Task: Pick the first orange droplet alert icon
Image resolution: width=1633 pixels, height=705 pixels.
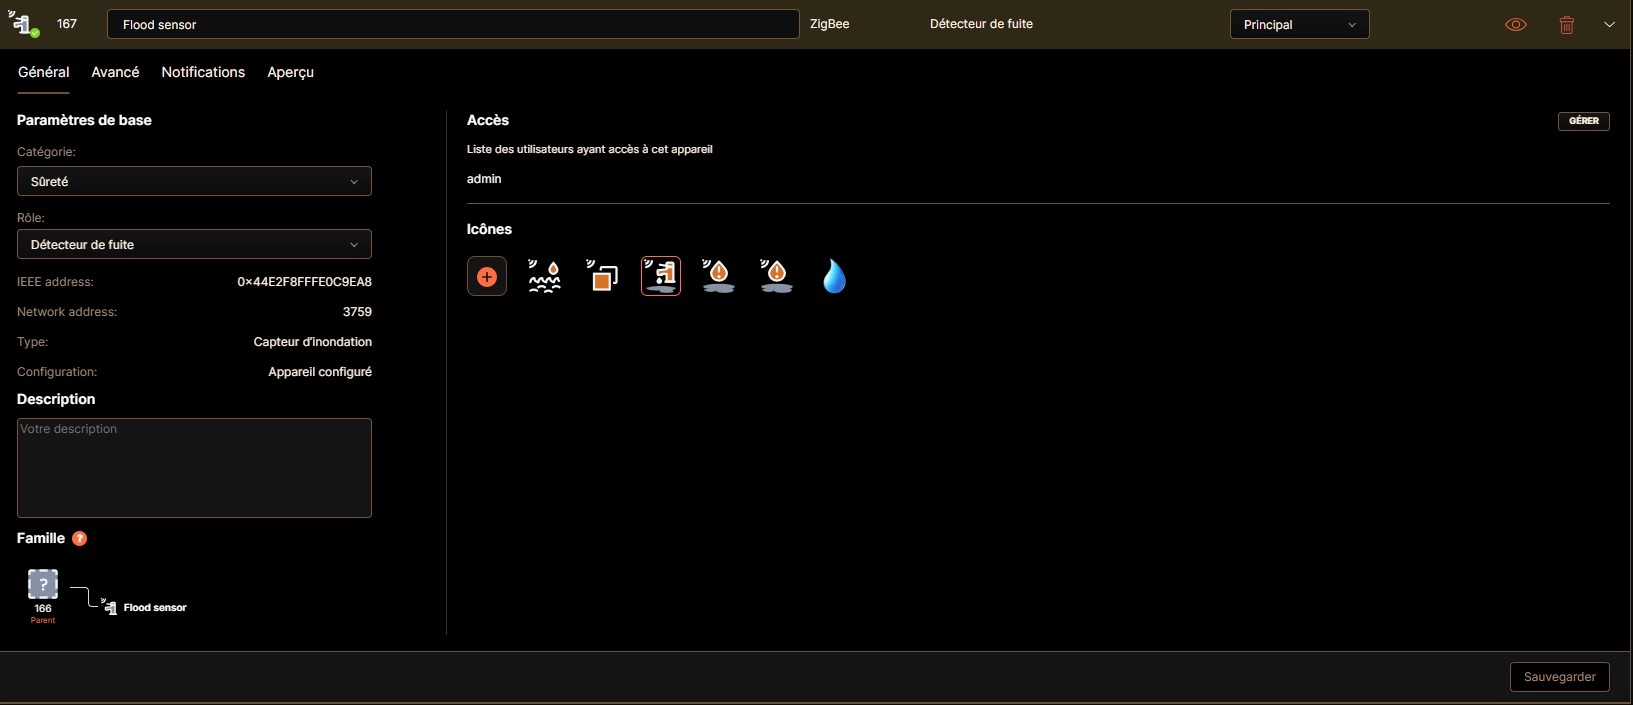Action: [x=719, y=277]
